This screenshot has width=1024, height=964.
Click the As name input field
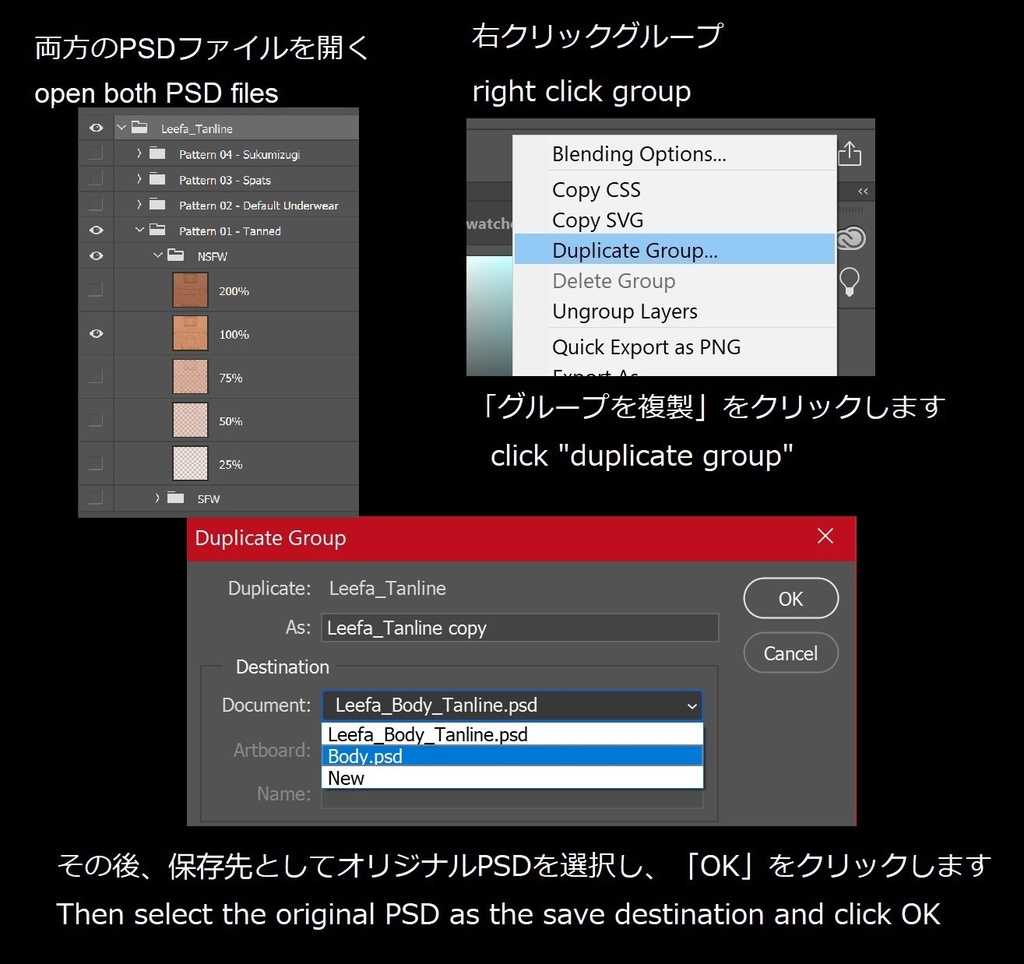pyautogui.click(x=520, y=627)
